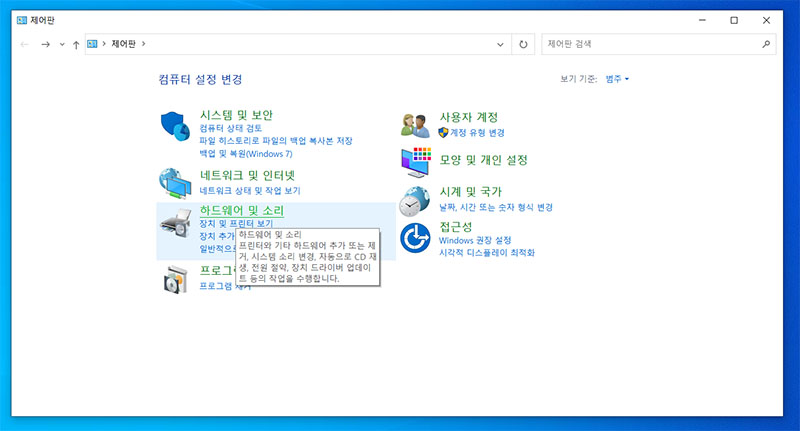800x431 pixels.
Task: Expand chevron after 제어판 in breadcrumb
Action: (x=143, y=44)
